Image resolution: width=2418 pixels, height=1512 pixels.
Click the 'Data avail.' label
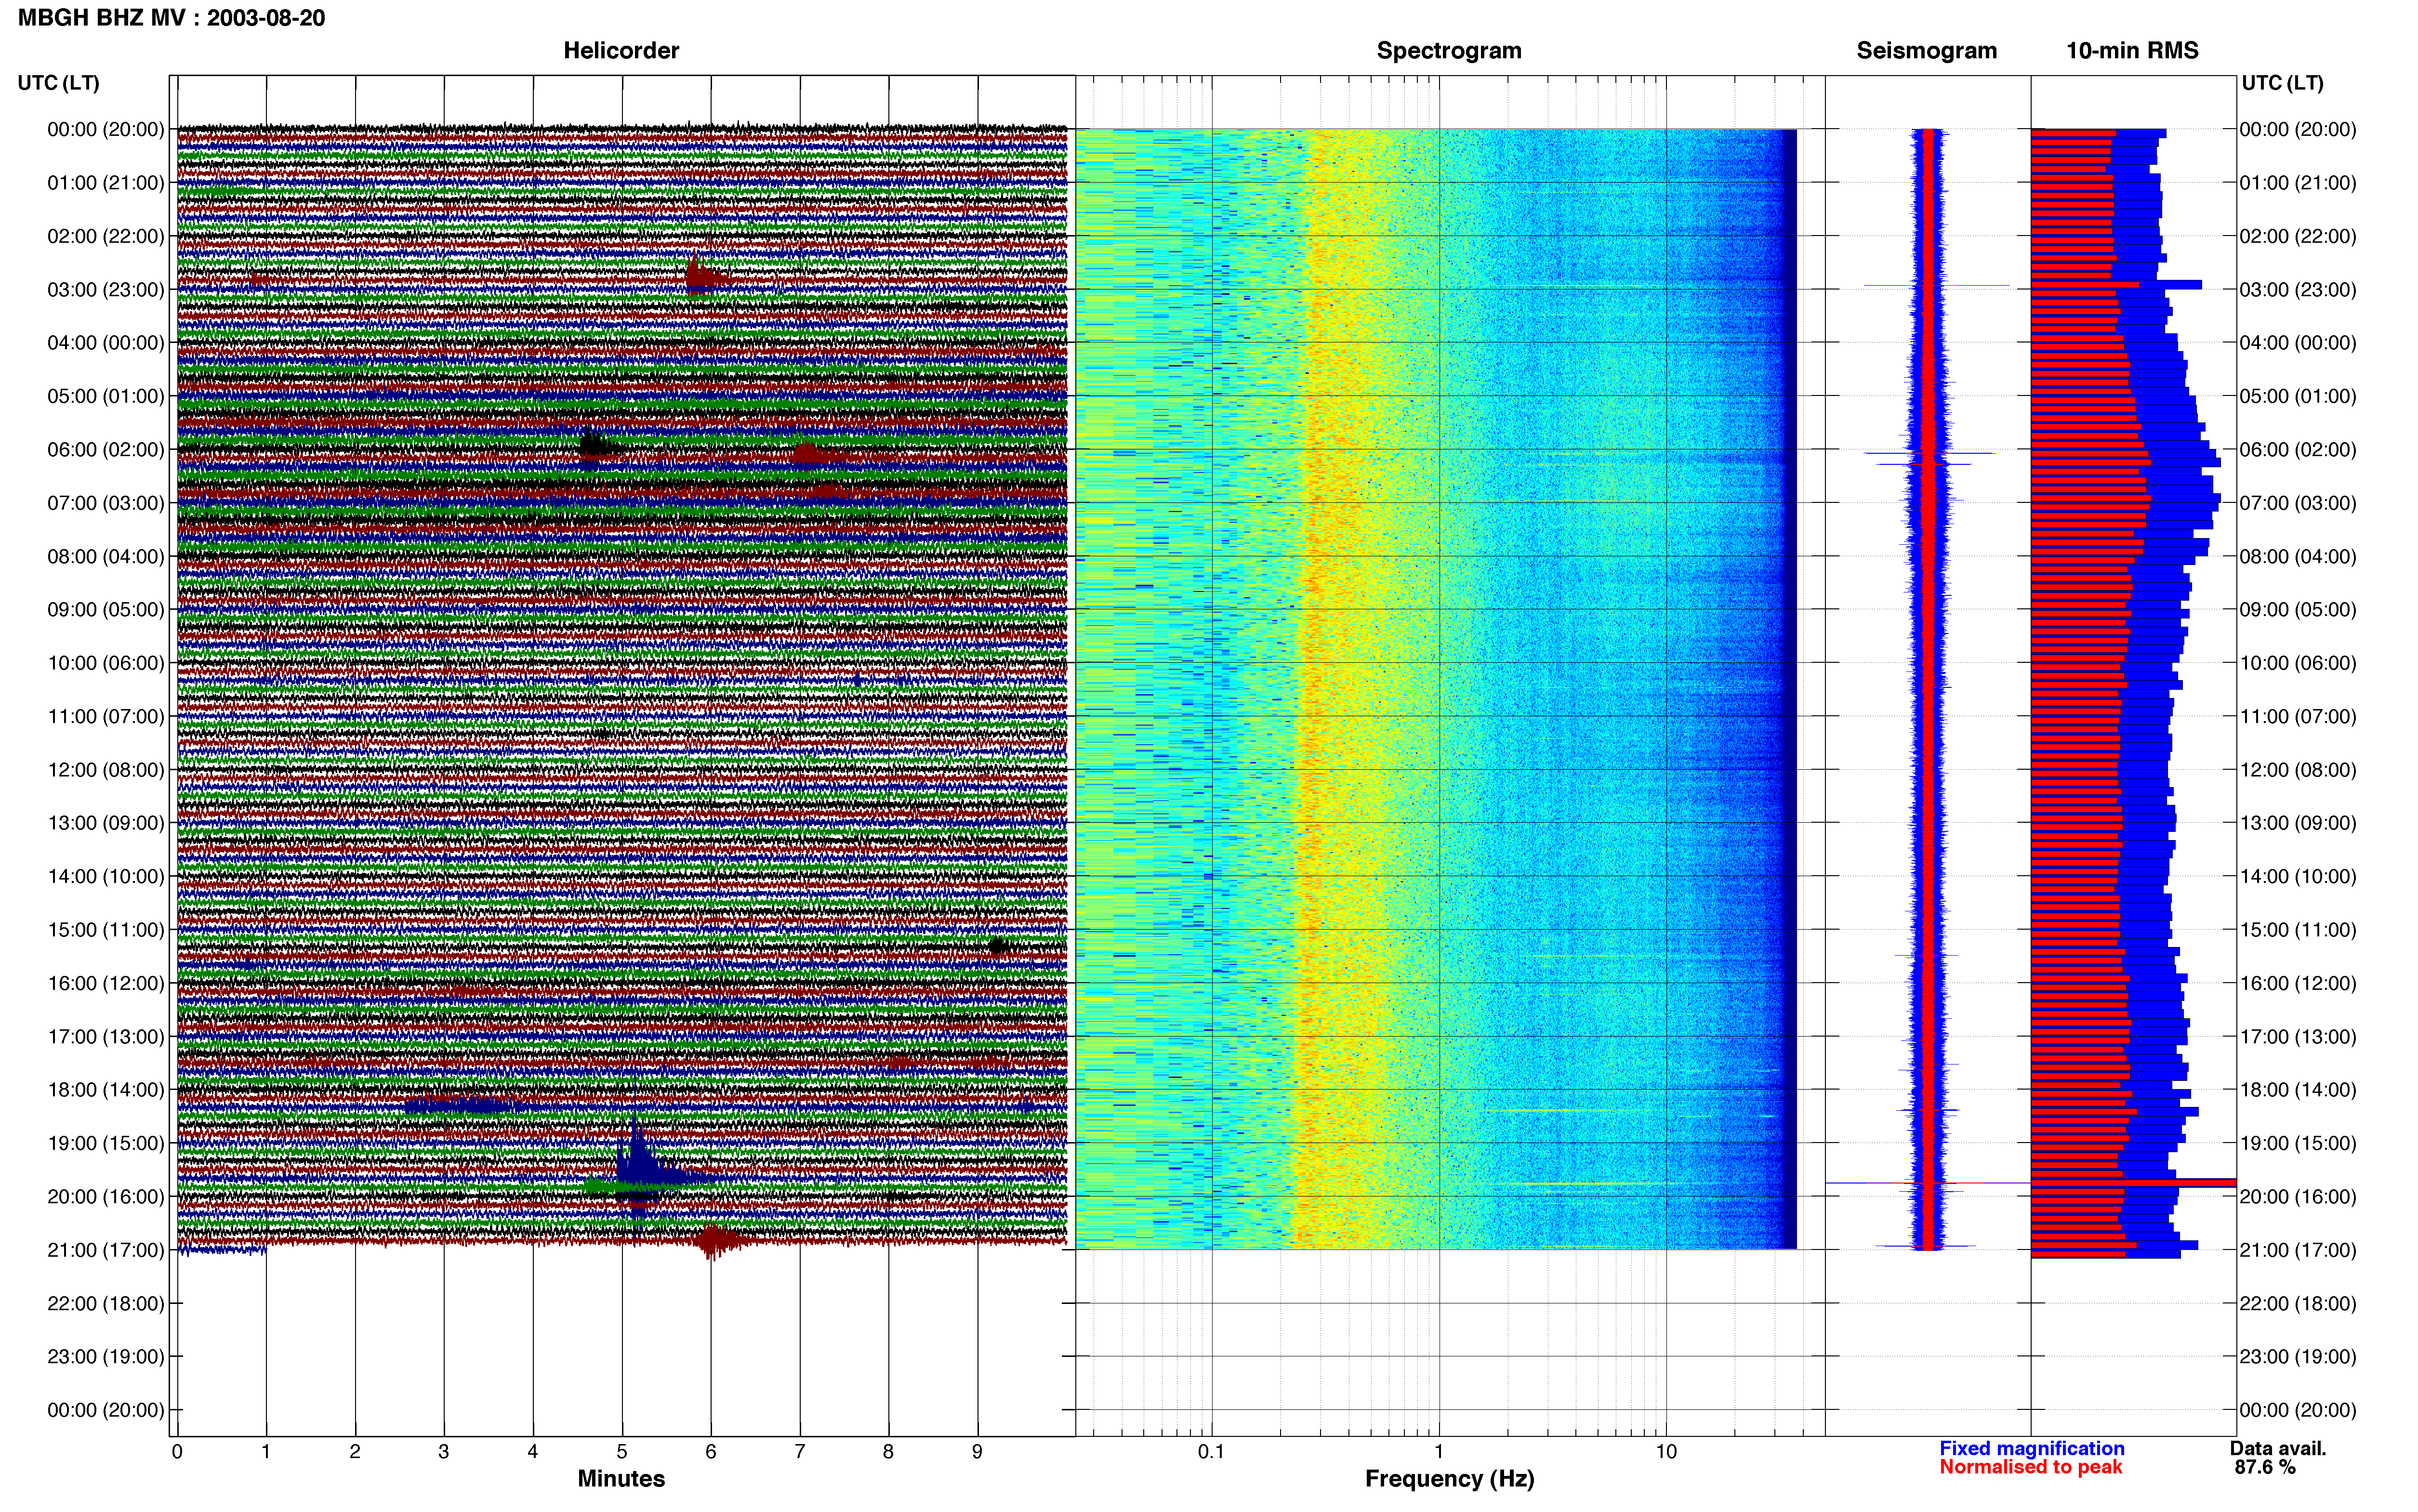2278,1448
